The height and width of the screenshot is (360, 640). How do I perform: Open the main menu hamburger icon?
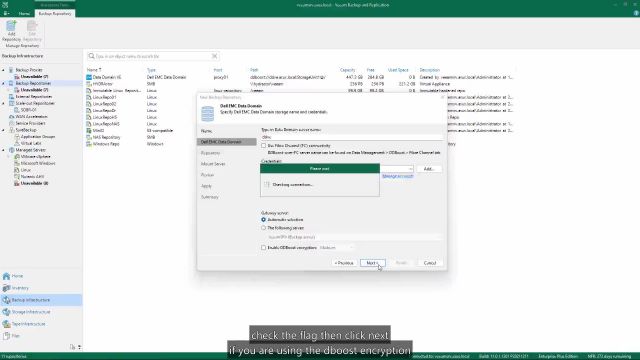[x=6, y=13]
